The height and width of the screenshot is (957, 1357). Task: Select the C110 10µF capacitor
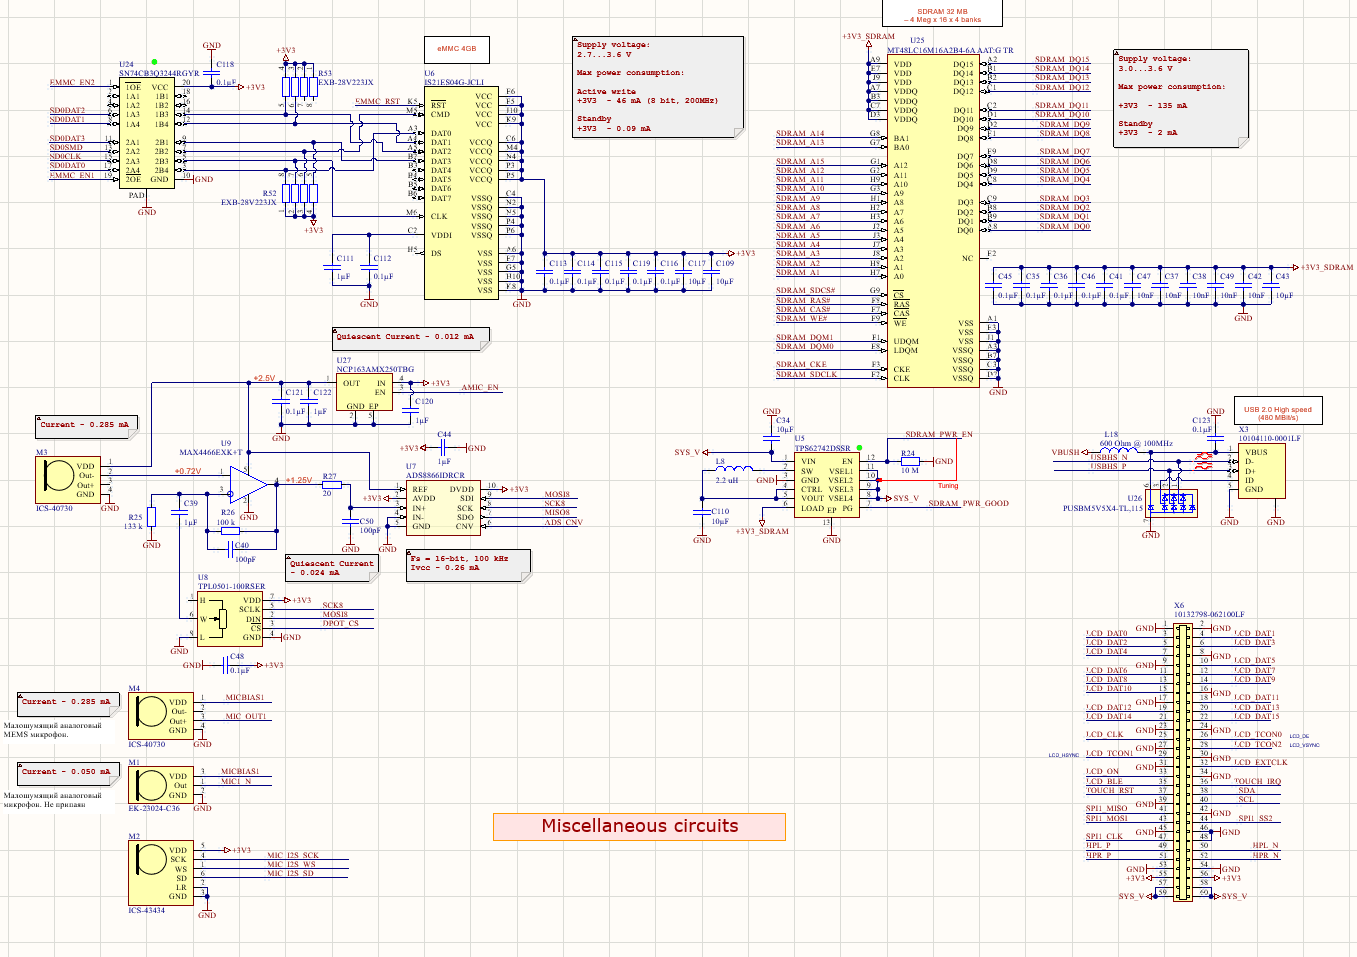coord(702,513)
